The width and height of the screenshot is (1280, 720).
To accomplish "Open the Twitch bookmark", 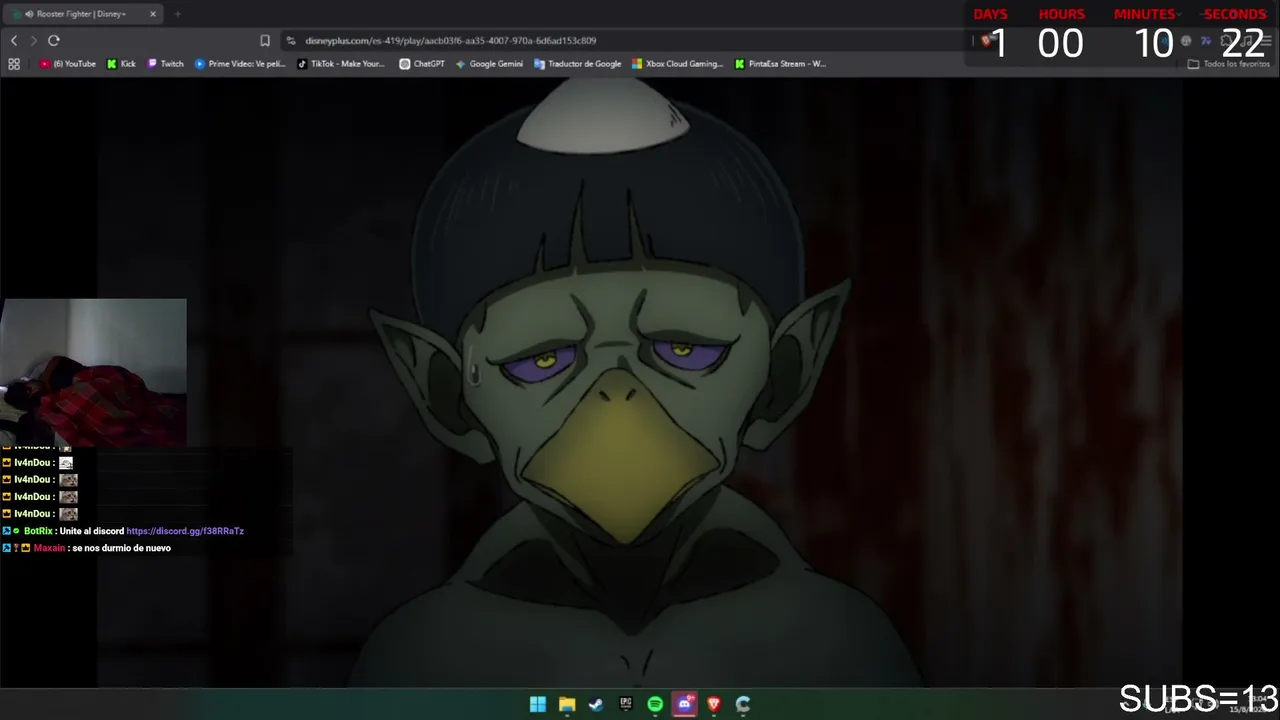I will [165, 64].
